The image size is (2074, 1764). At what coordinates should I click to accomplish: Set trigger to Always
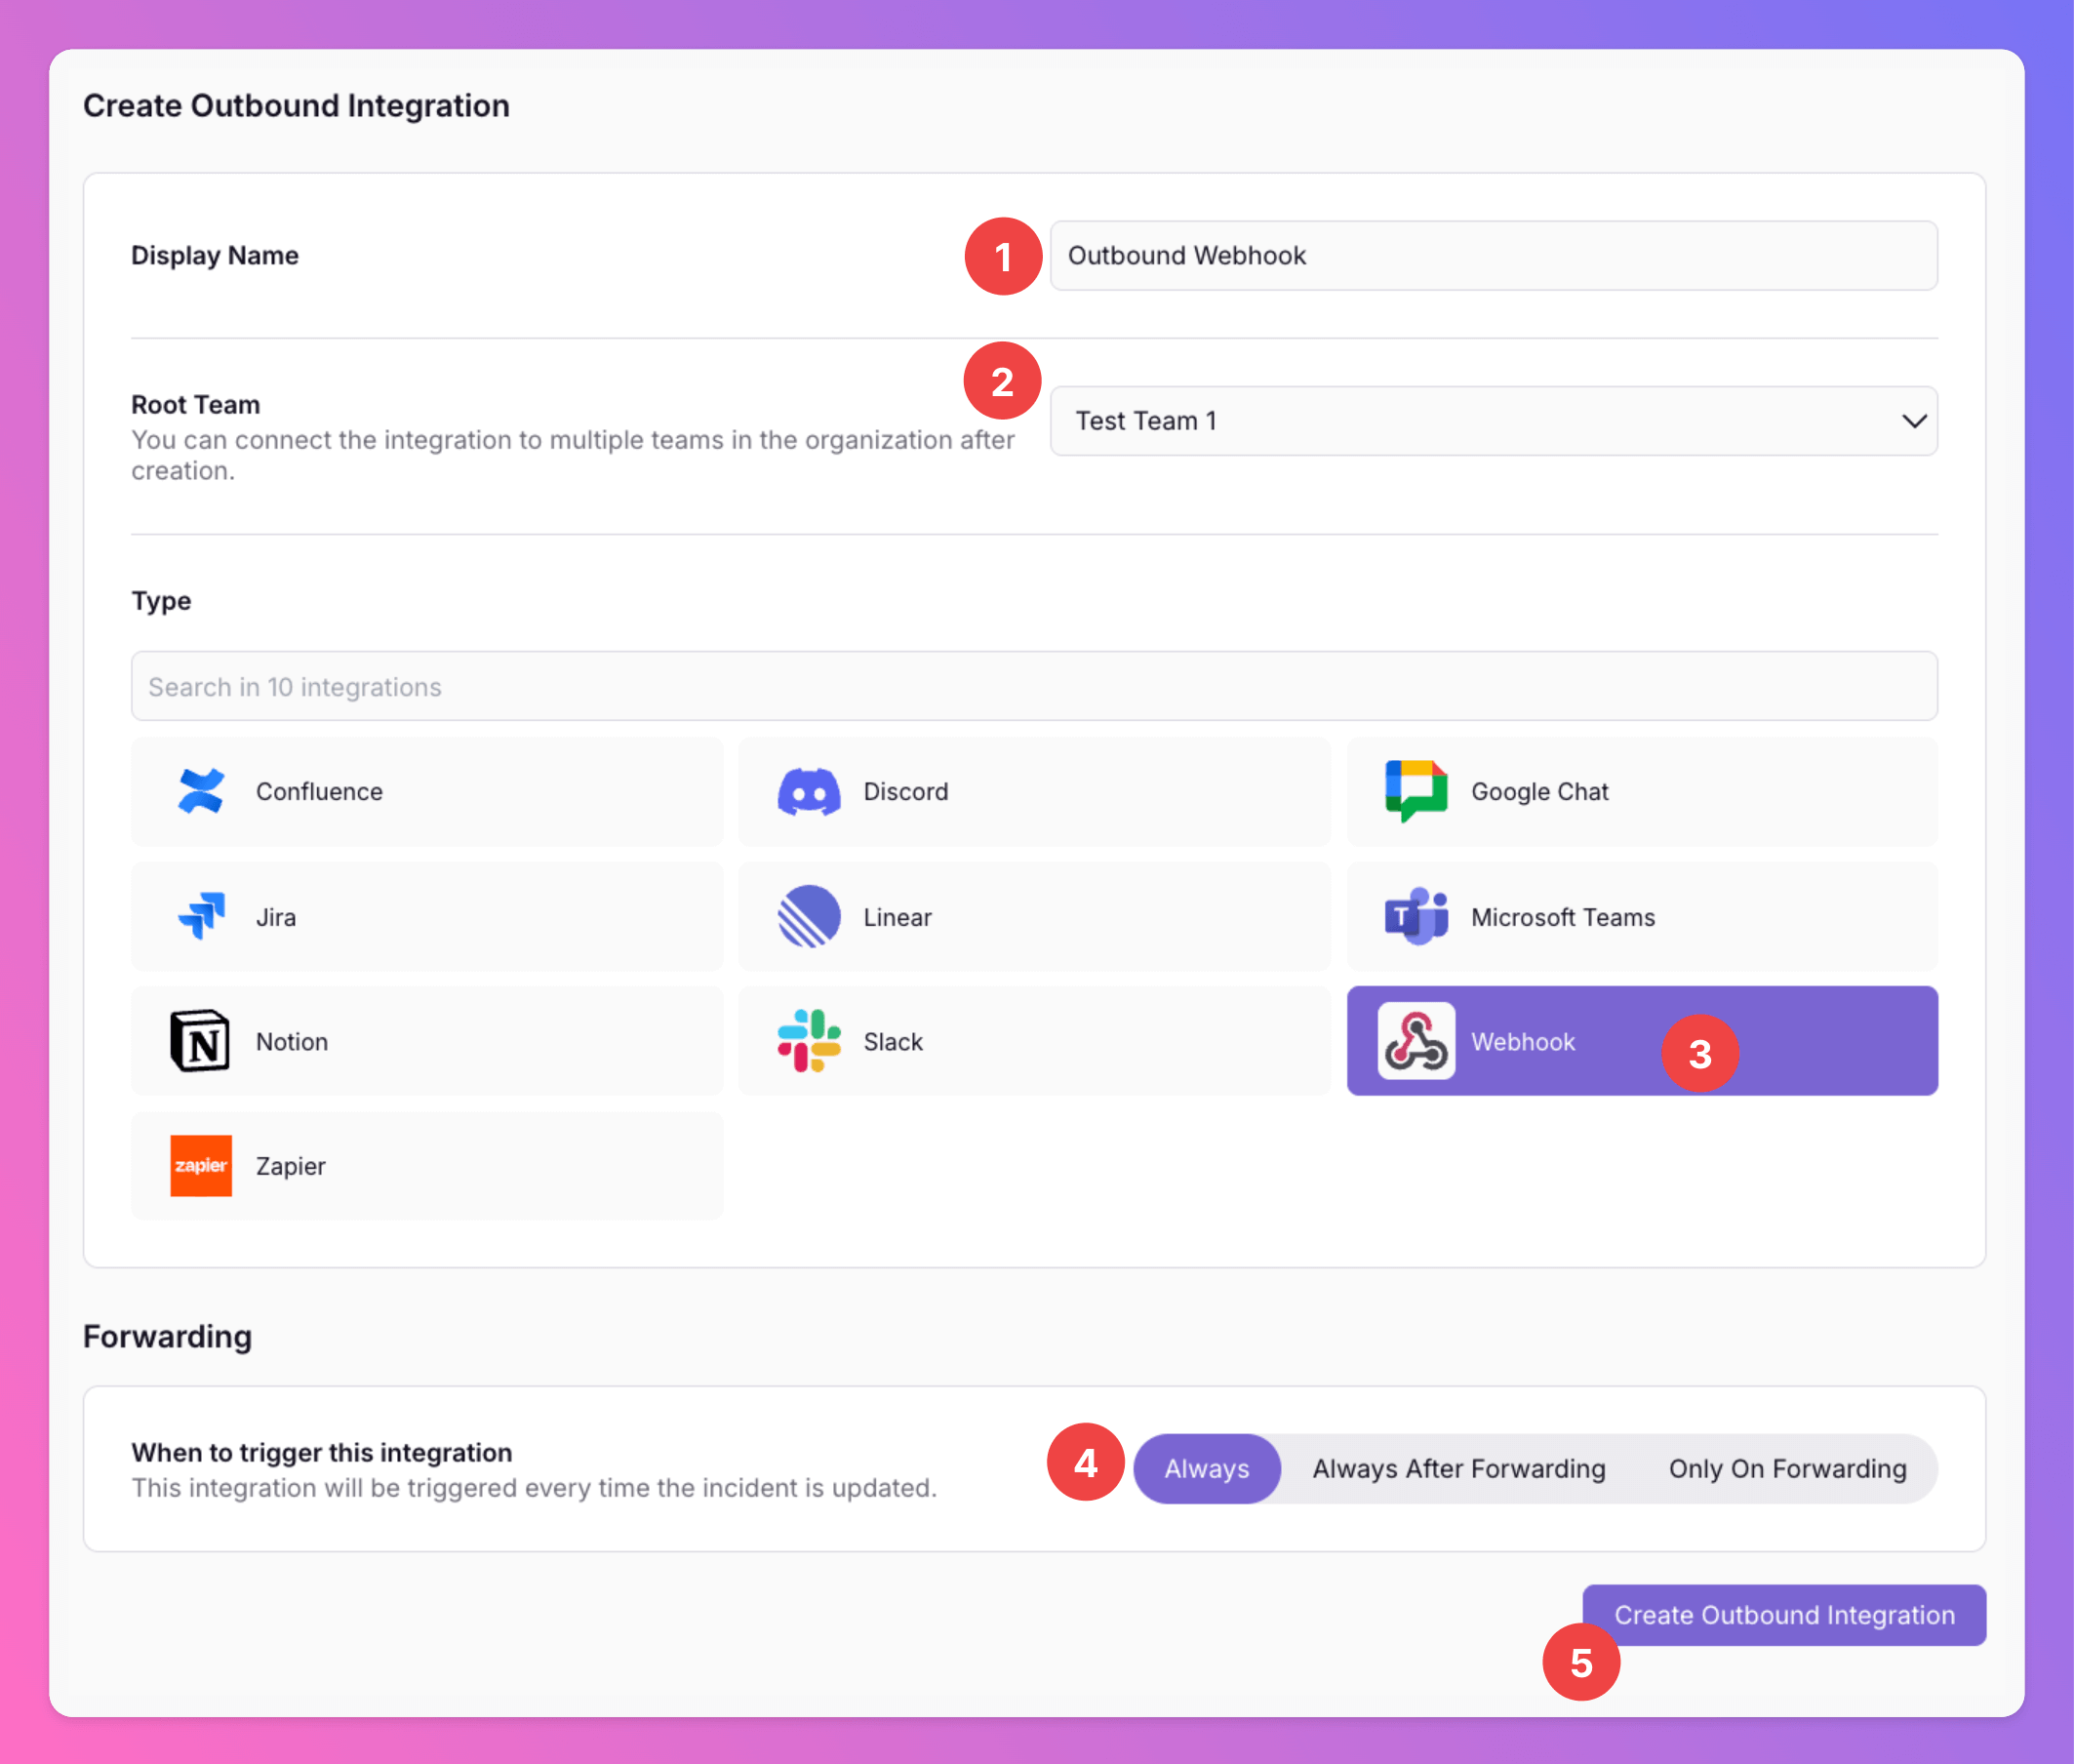click(1206, 1468)
